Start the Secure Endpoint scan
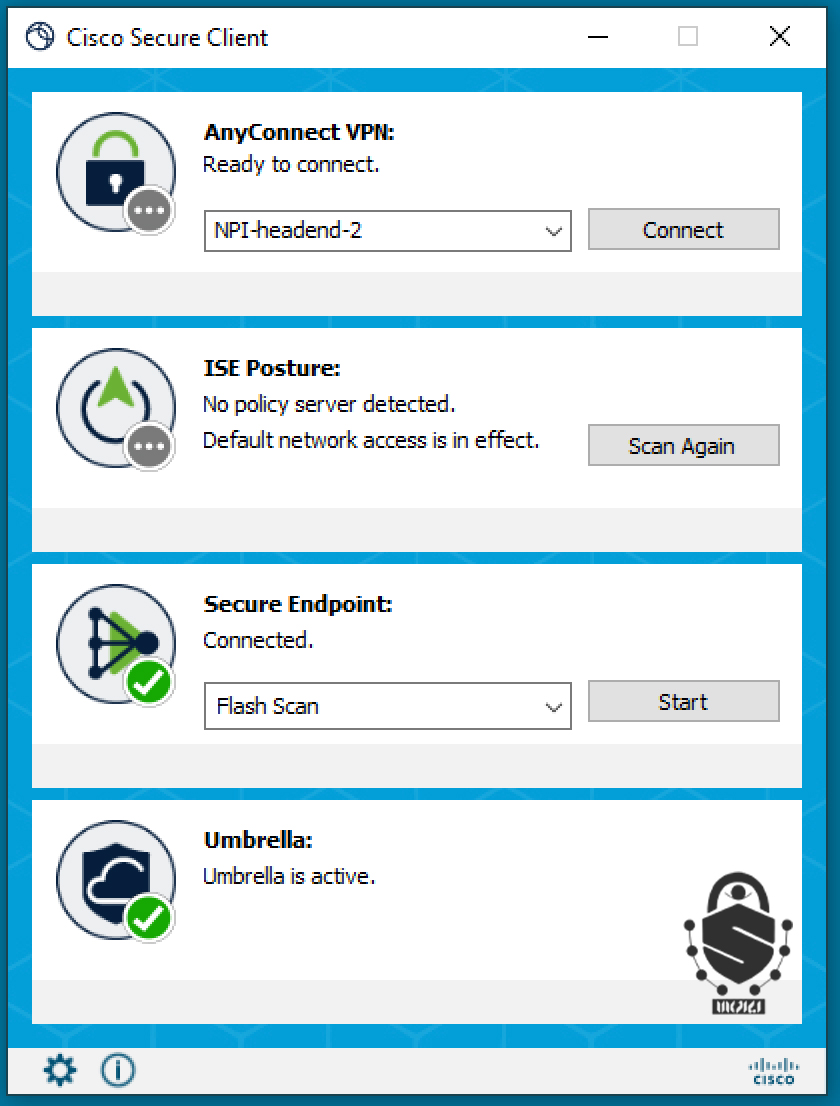840x1106 pixels. pos(683,701)
